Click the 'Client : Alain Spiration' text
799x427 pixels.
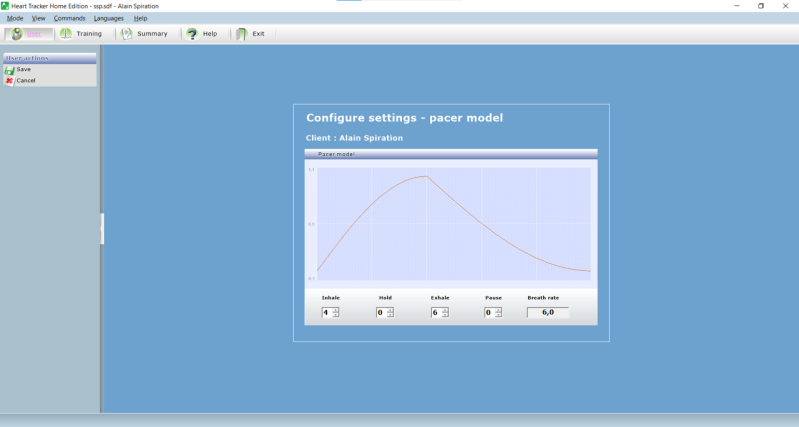point(354,138)
